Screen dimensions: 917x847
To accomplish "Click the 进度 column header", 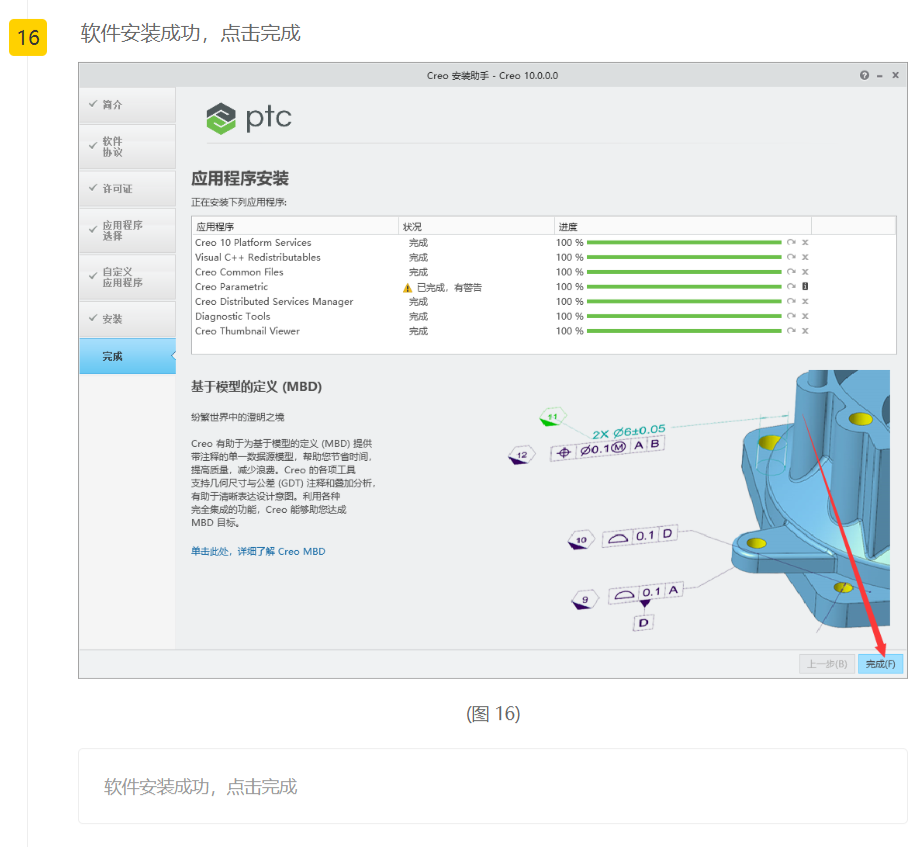I will point(682,226).
